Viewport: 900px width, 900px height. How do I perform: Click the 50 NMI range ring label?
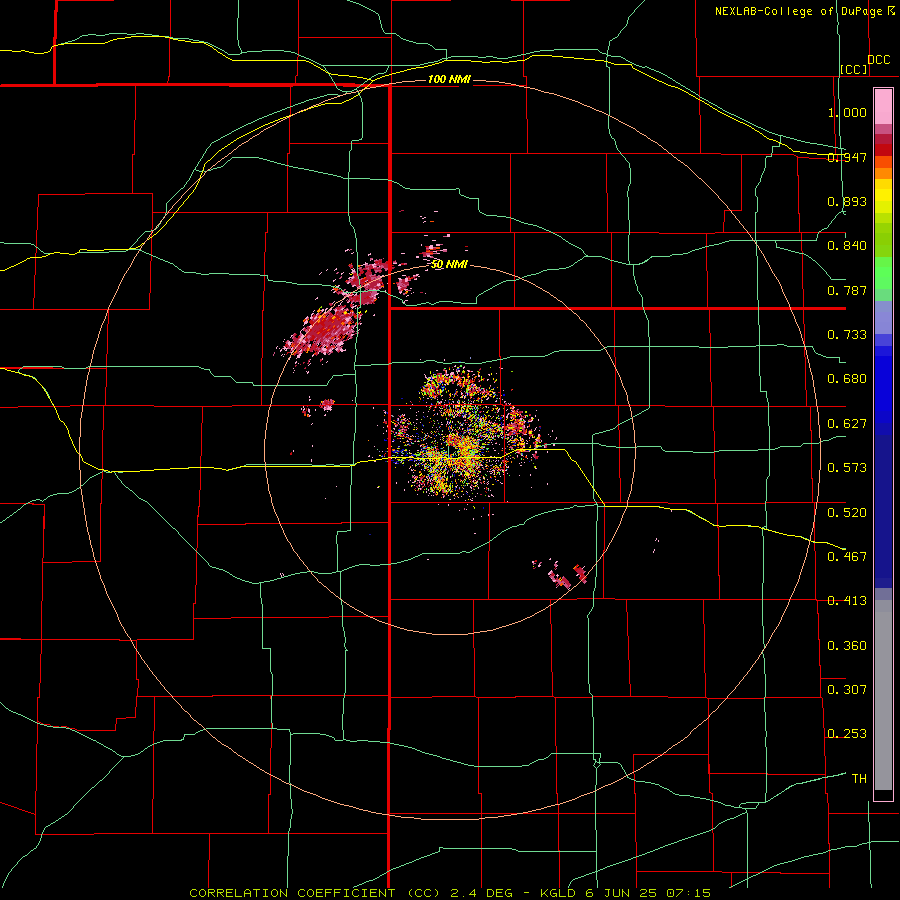[449, 264]
